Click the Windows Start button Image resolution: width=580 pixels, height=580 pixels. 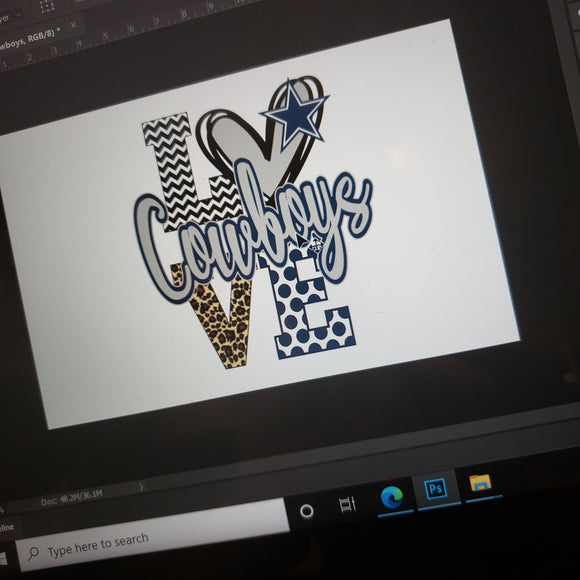[3, 558]
